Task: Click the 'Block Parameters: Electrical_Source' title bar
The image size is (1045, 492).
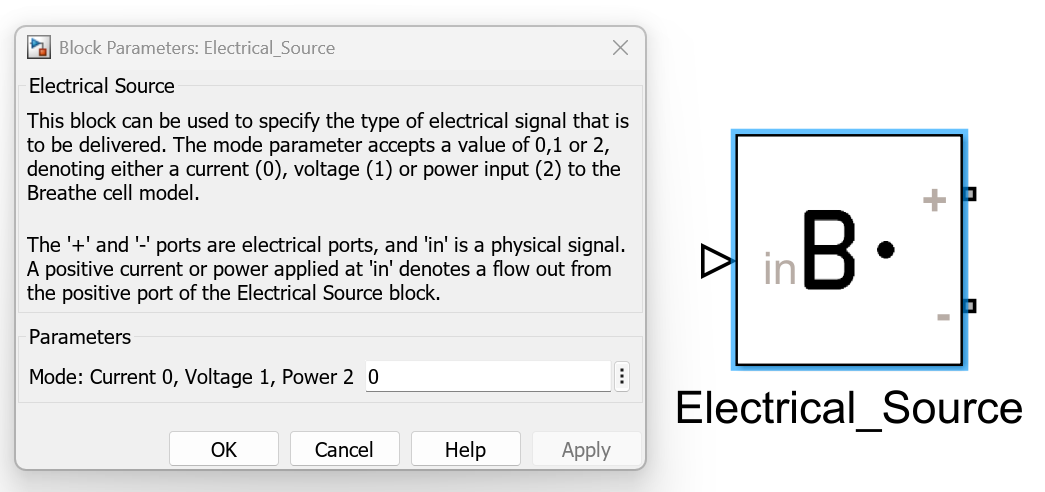Action: pos(197,48)
